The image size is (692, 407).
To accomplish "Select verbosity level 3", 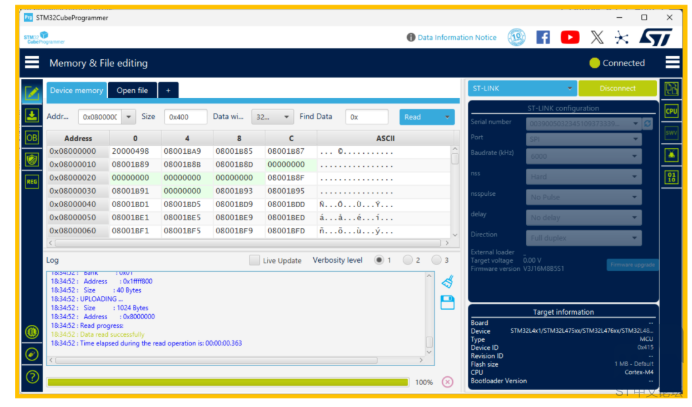I will pos(436,260).
